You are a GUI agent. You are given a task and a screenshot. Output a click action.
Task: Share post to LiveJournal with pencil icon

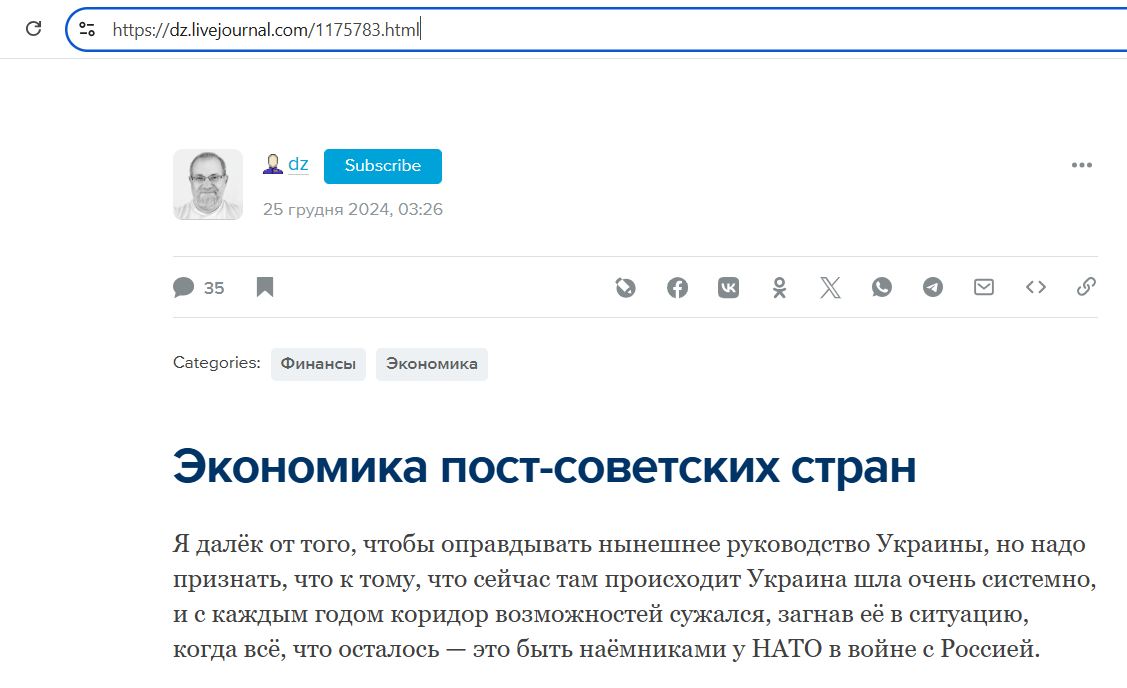tap(625, 288)
